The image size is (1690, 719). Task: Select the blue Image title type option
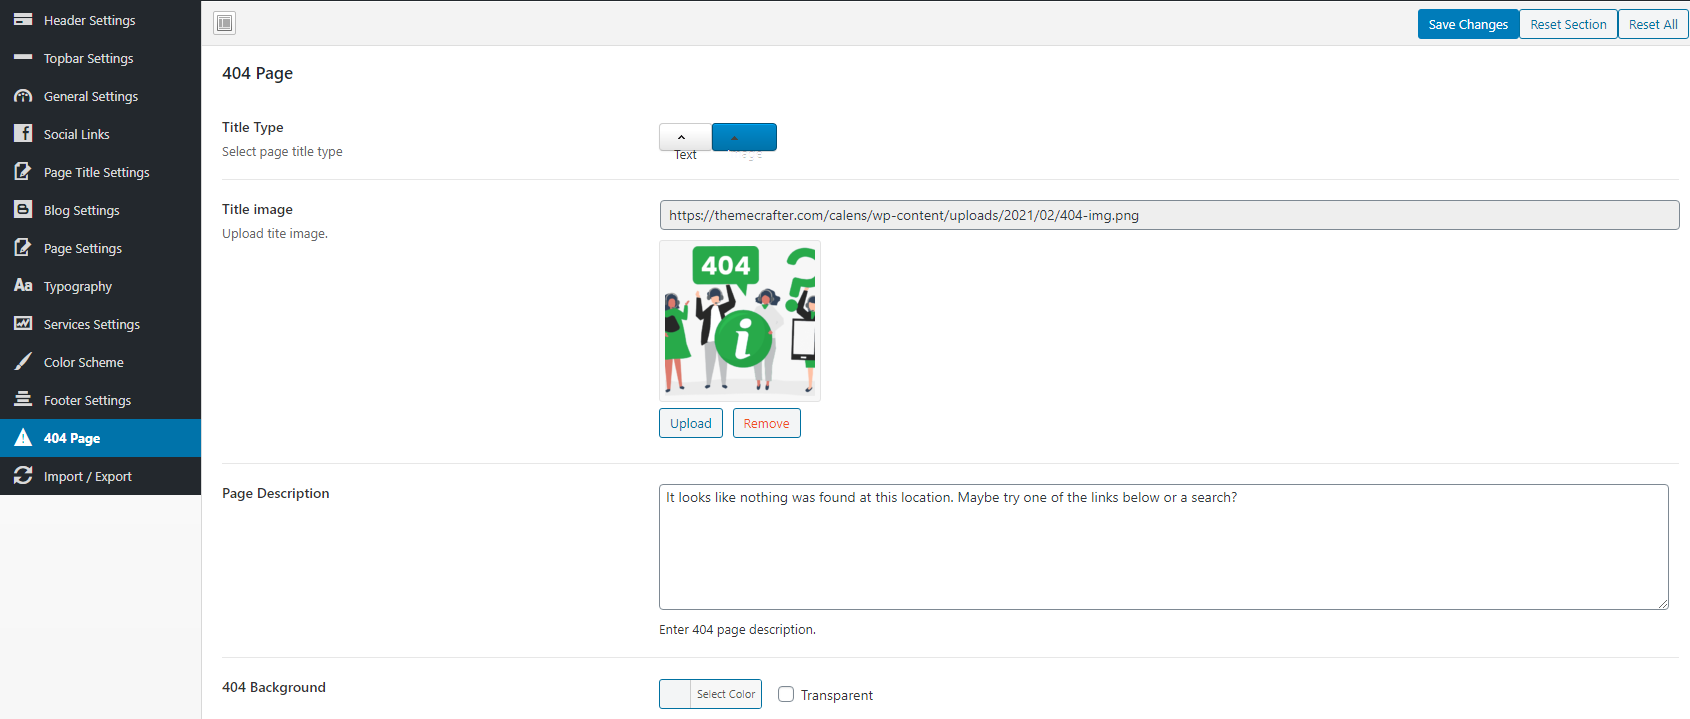coord(744,137)
